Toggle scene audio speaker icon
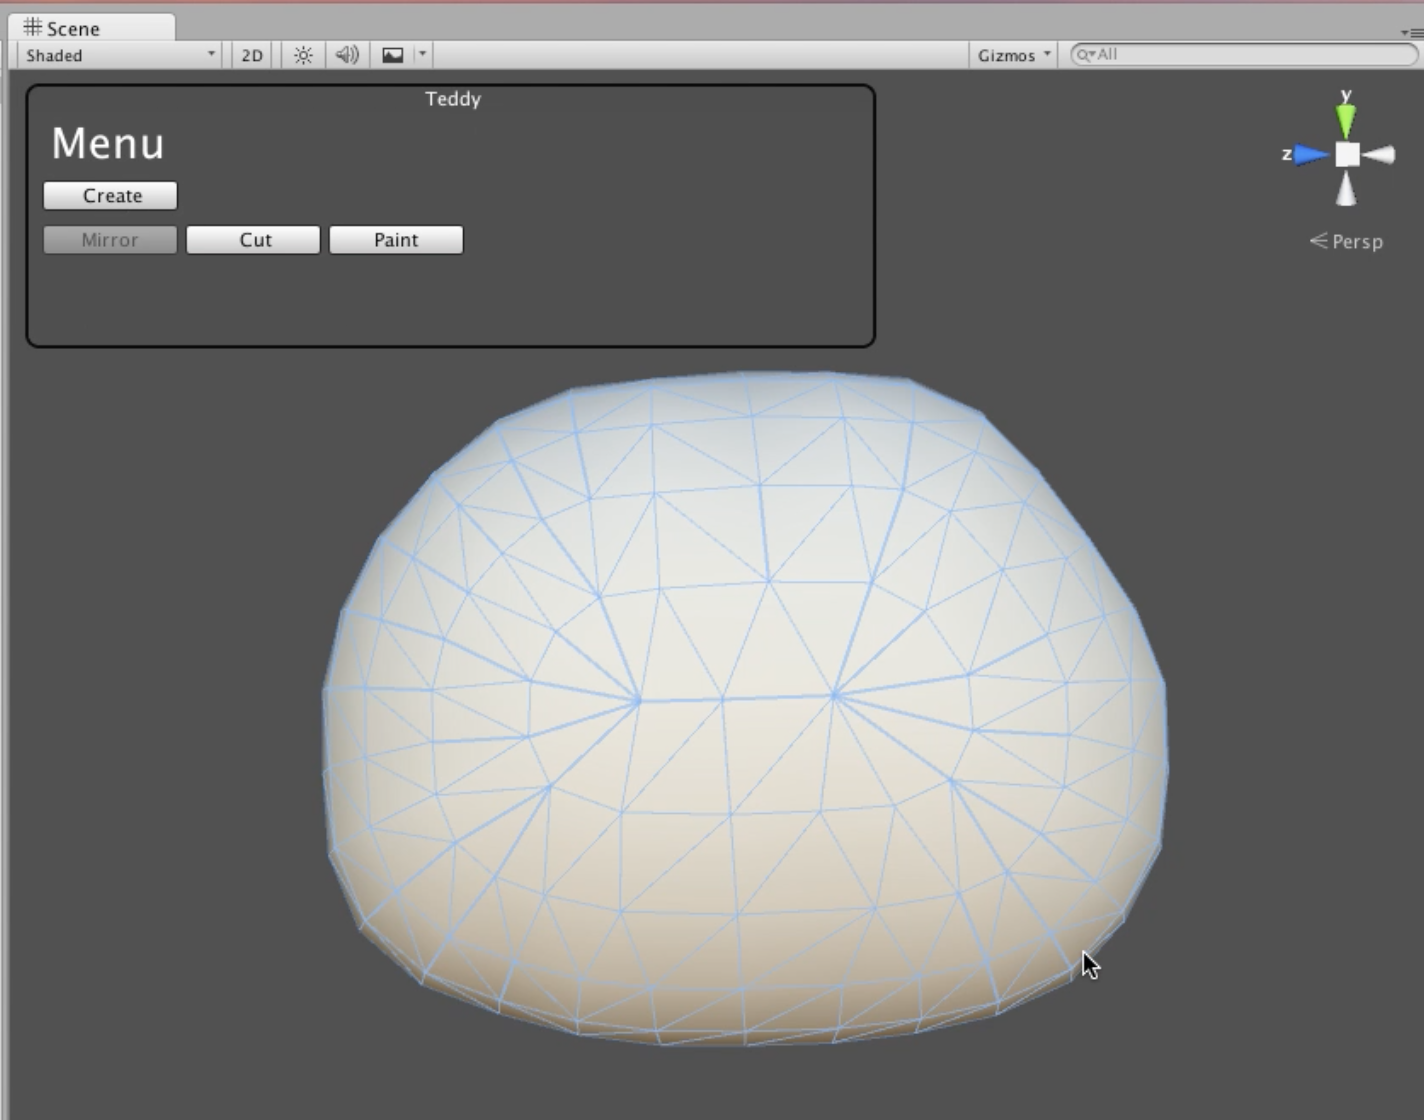The width and height of the screenshot is (1424, 1120). (347, 55)
